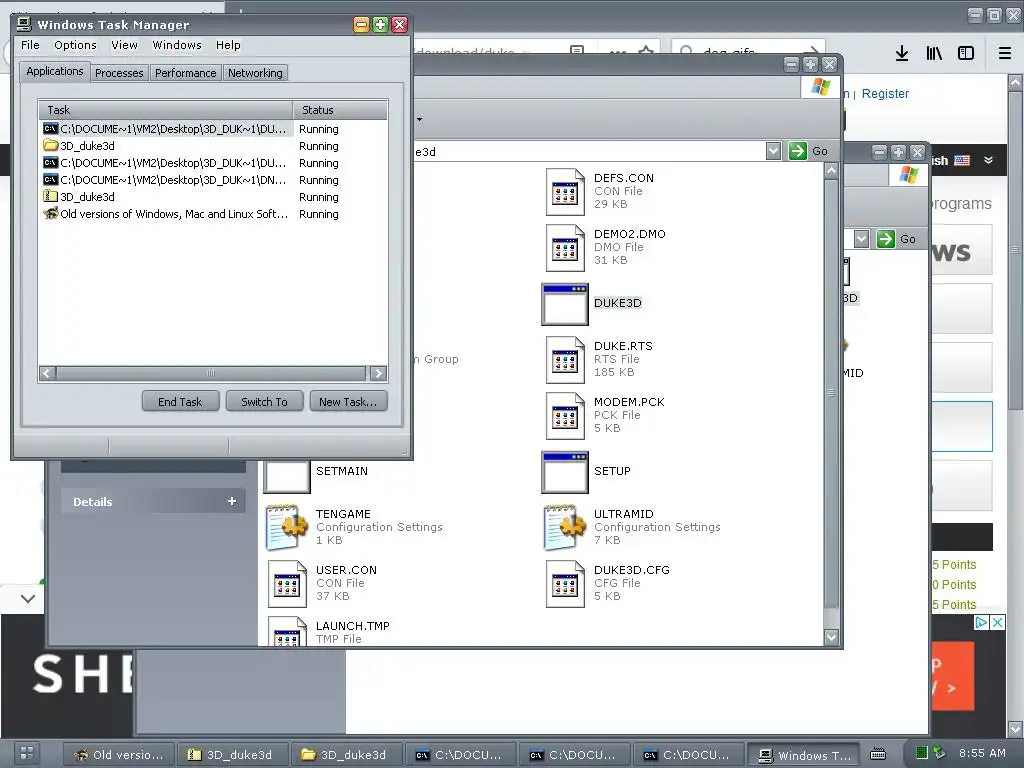Click the chevron-down expander at left edge
Viewport: 1024px width, 768px height.
(x=27, y=598)
